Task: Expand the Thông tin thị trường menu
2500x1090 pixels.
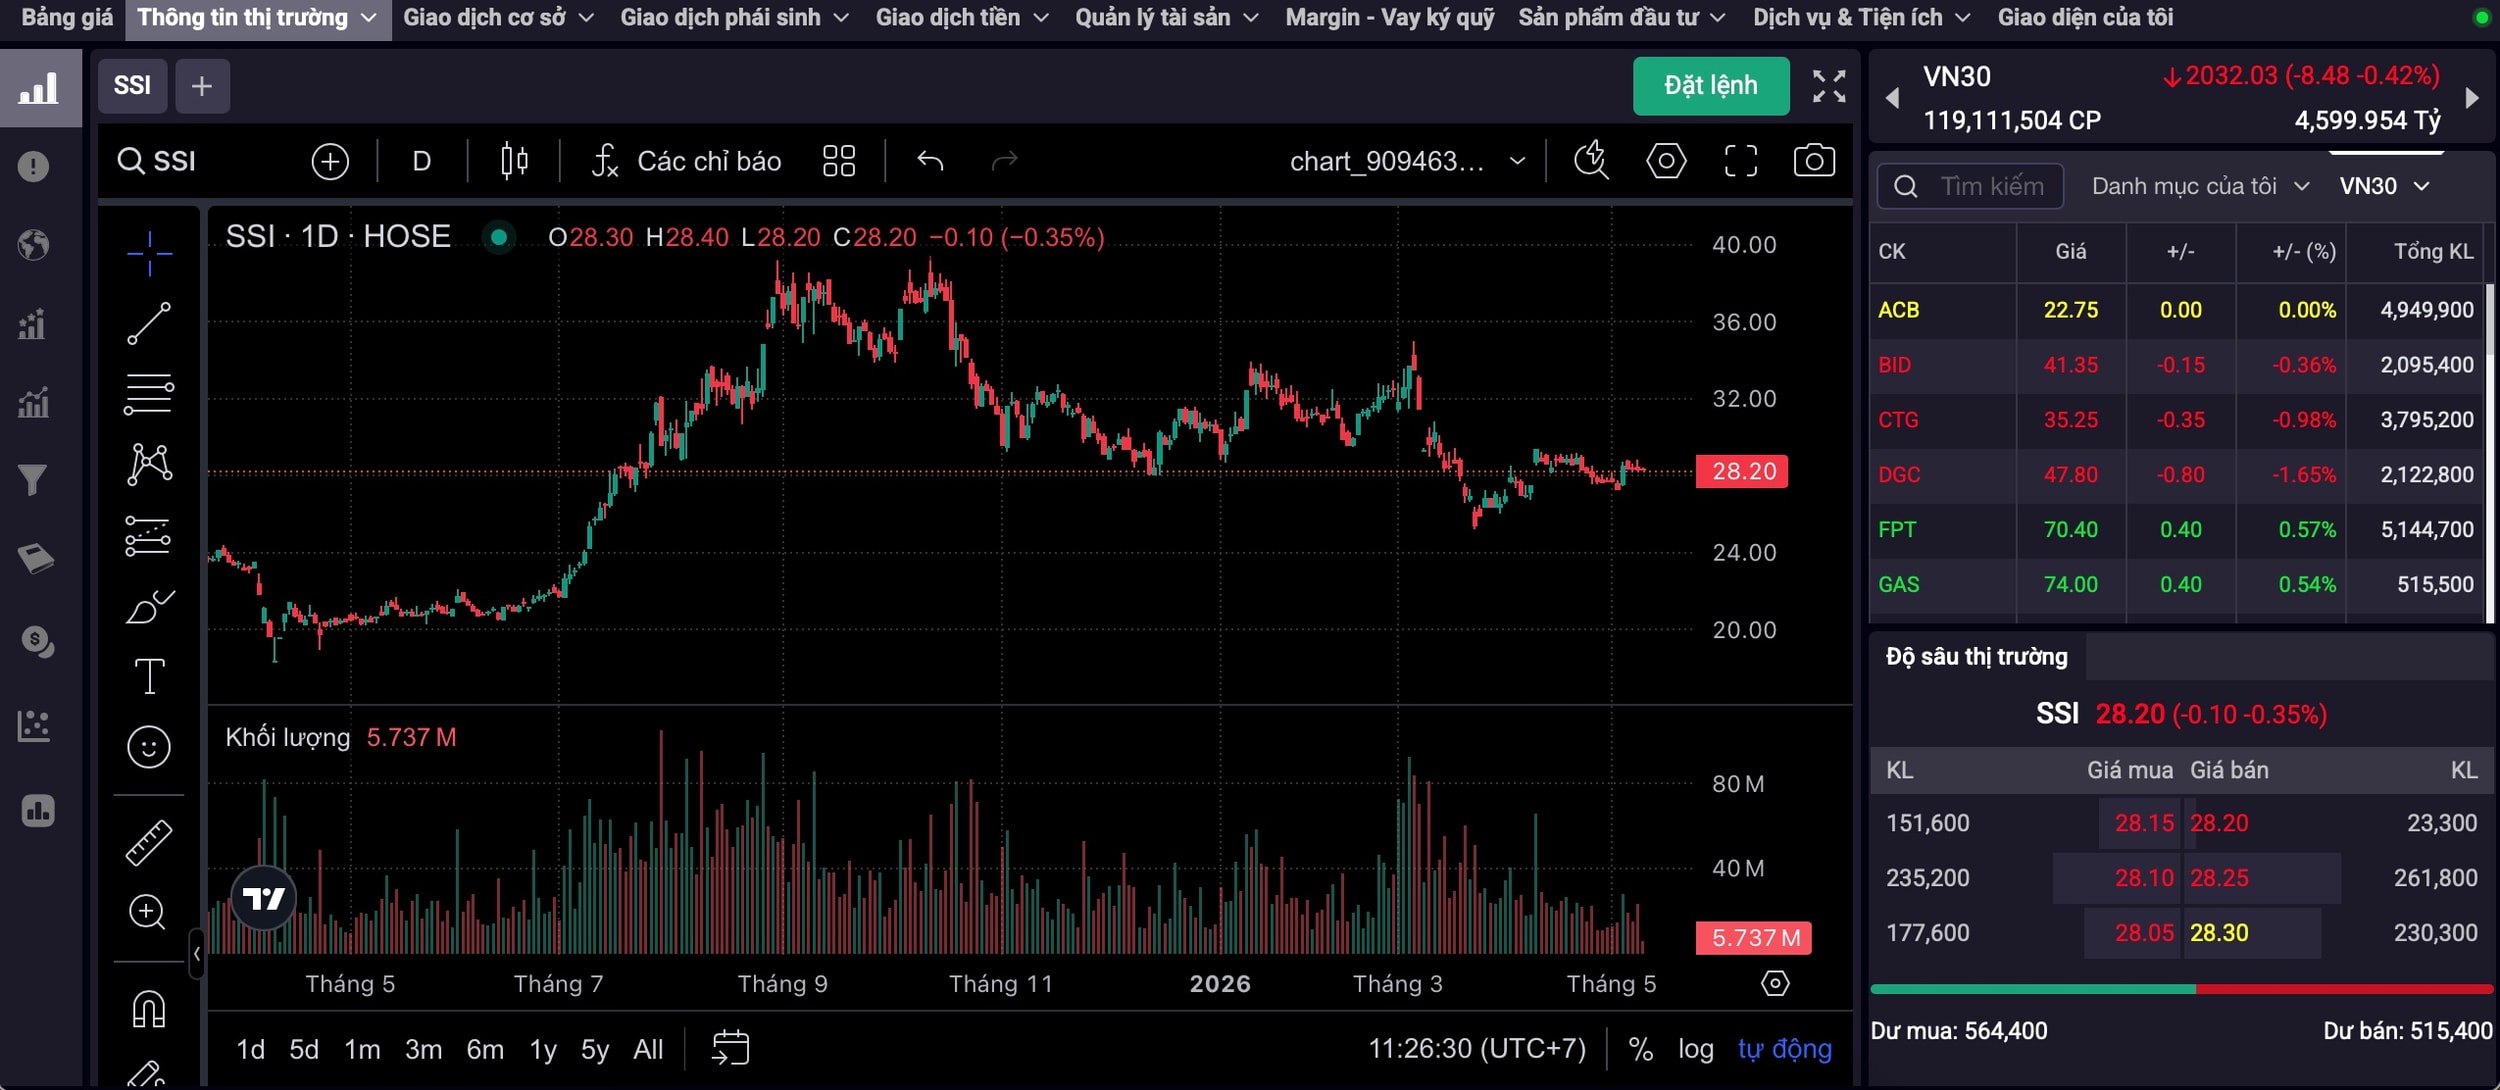Action: 257,18
